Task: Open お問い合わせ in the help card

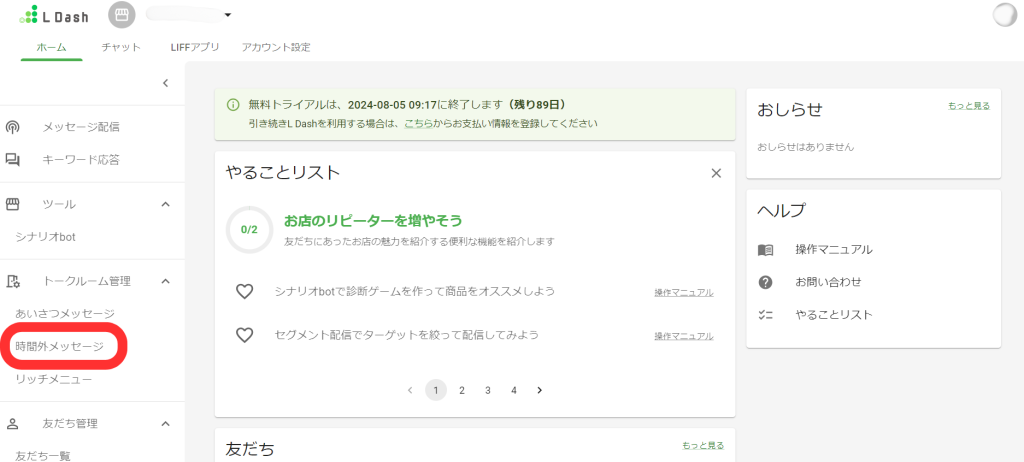Action: point(828,282)
